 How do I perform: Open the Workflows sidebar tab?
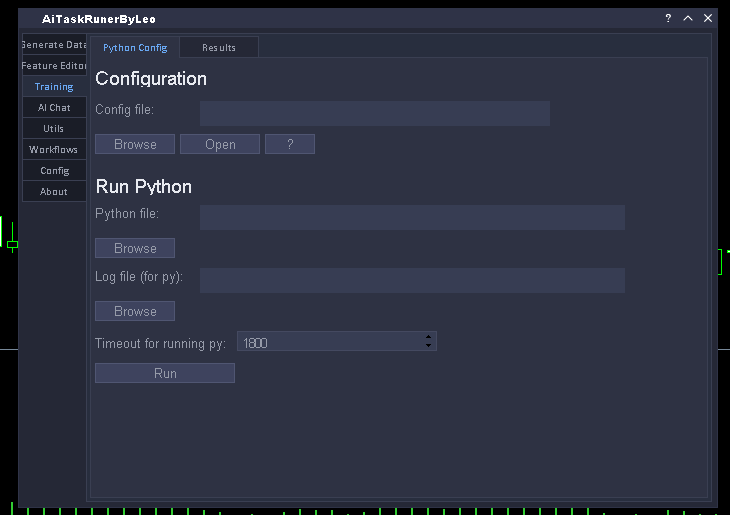(x=54, y=150)
